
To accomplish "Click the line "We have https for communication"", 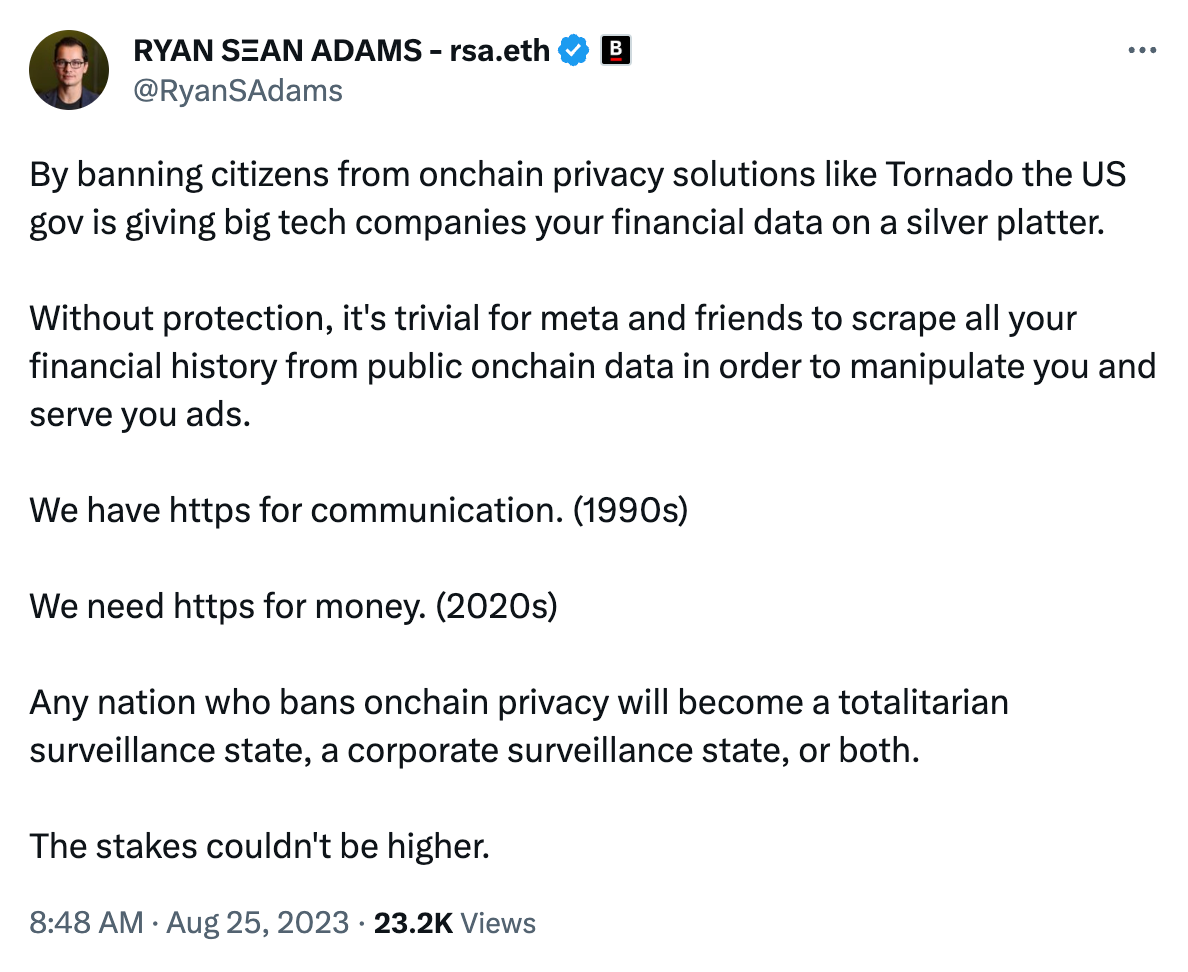I will click(359, 510).
